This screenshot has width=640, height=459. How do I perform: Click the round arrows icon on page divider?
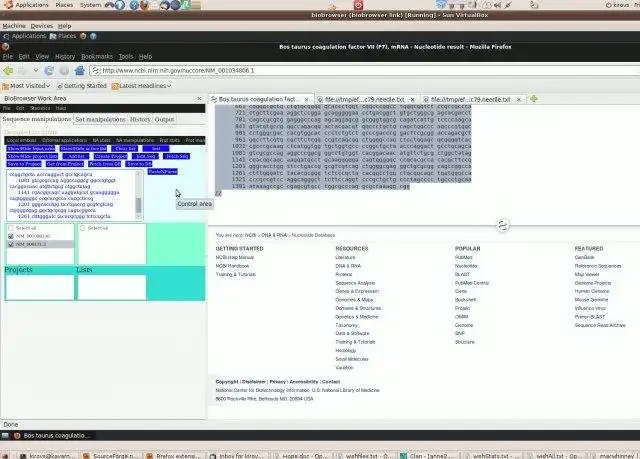click(502, 225)
